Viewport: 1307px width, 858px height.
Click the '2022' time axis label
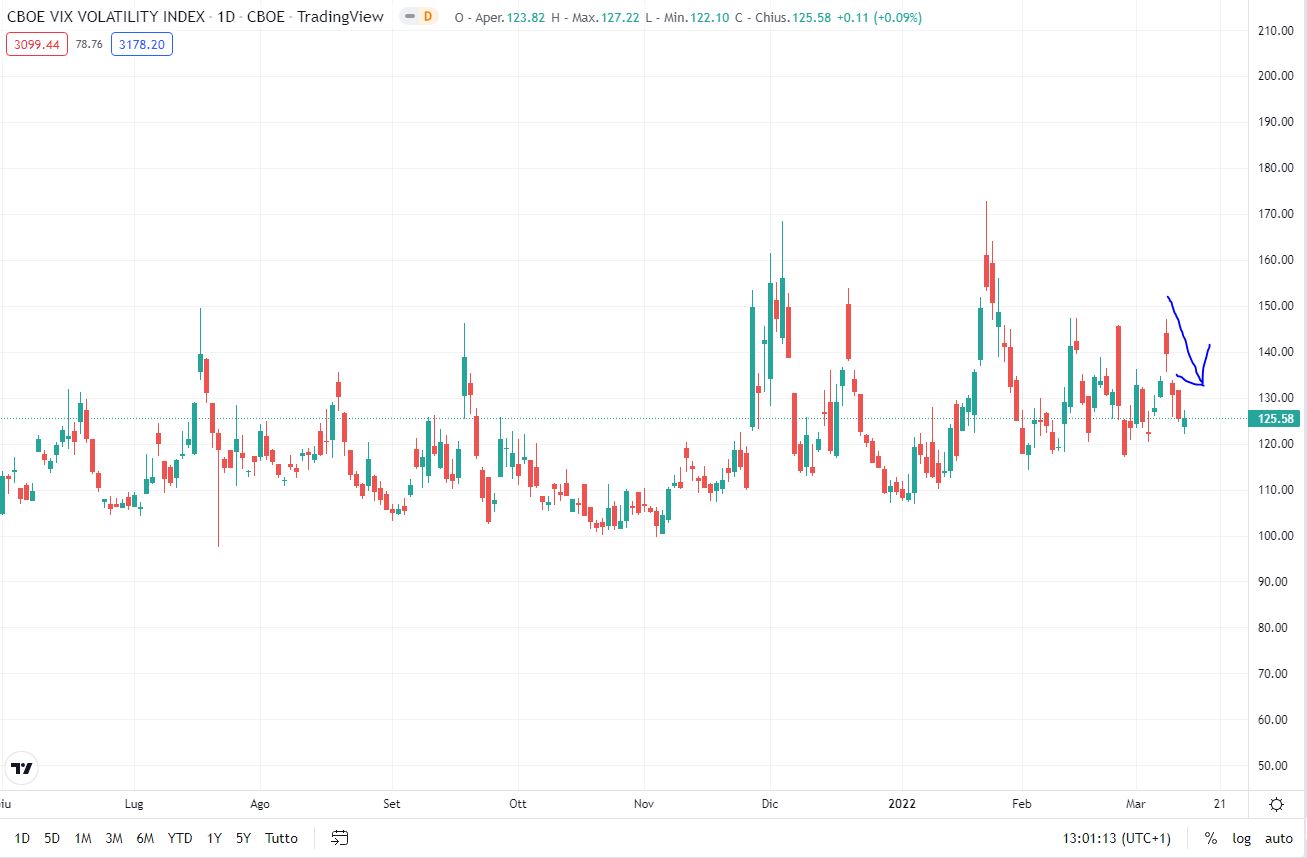pos(902,804)
